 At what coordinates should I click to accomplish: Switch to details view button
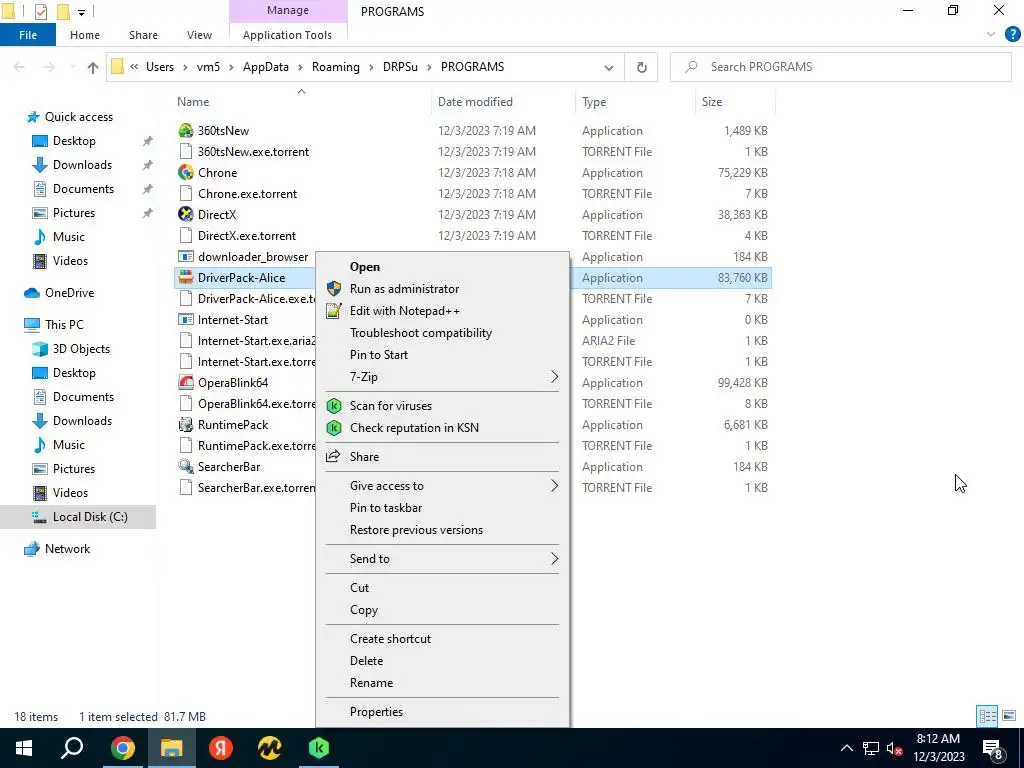pos(987,716)
